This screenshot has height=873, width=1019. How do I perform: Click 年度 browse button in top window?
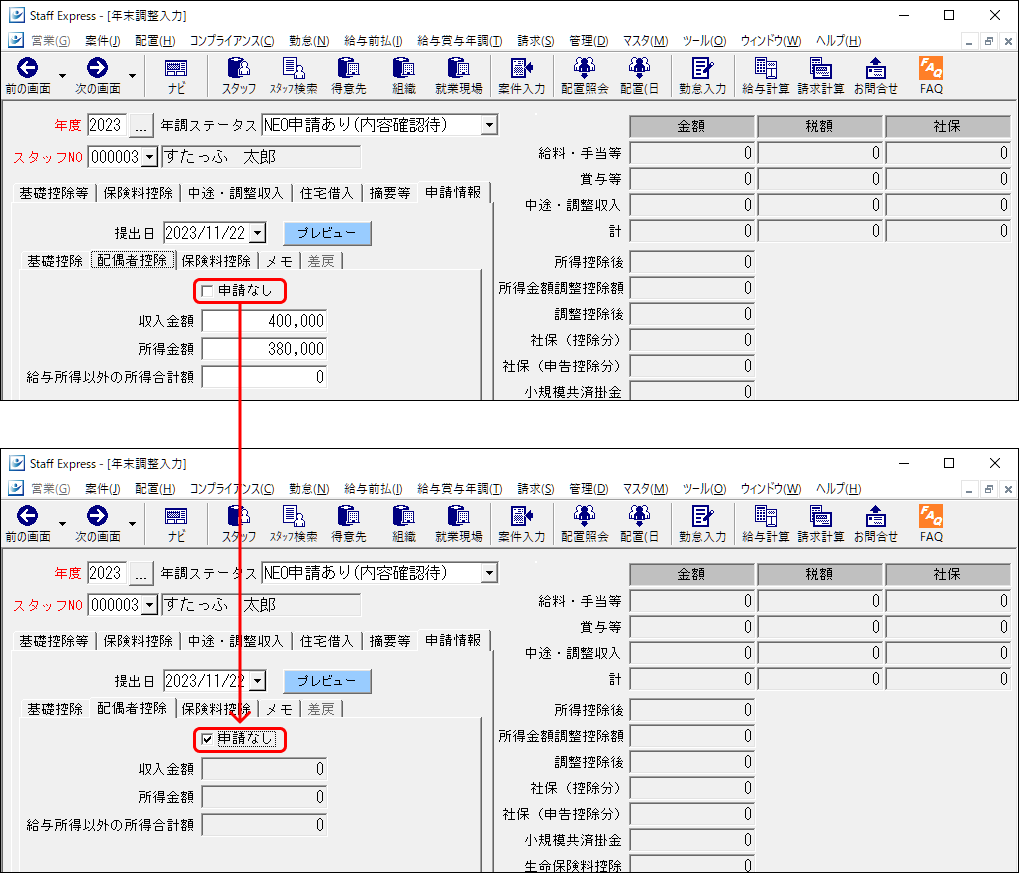141,125
